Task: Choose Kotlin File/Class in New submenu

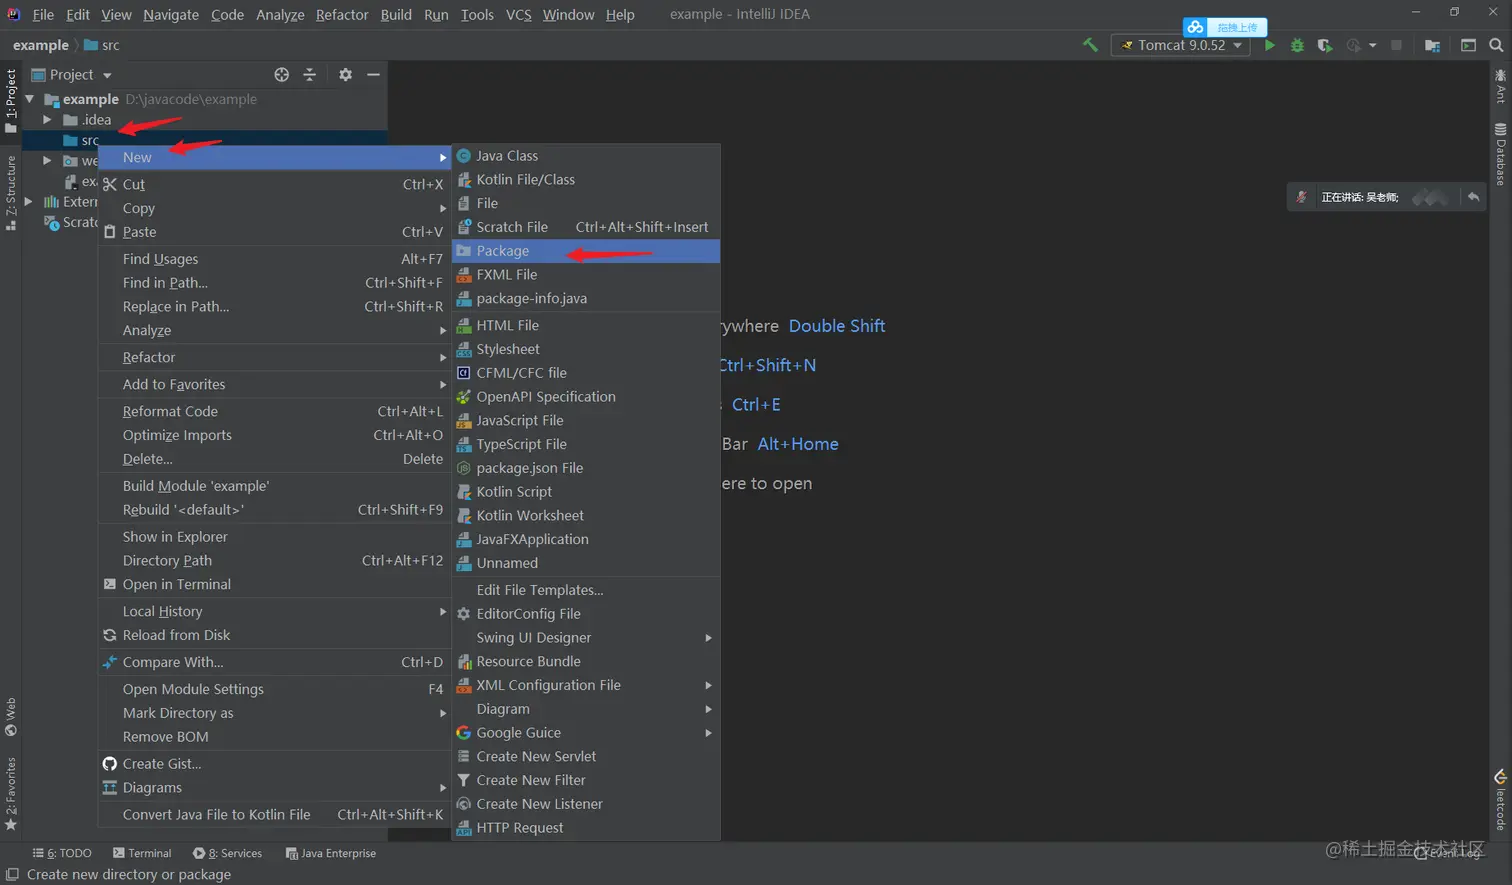Action: [x=586, y=180]
